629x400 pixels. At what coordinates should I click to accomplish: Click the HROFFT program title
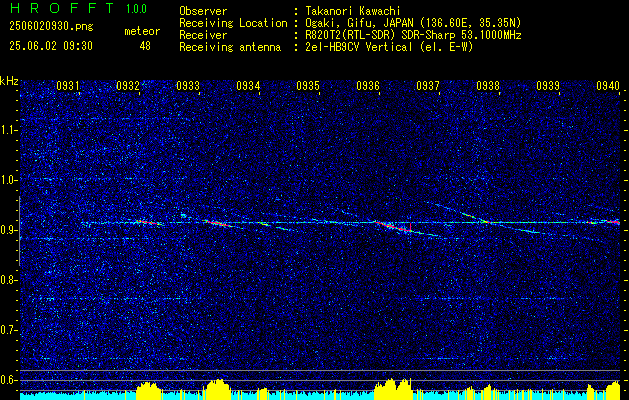pos(62,8)
